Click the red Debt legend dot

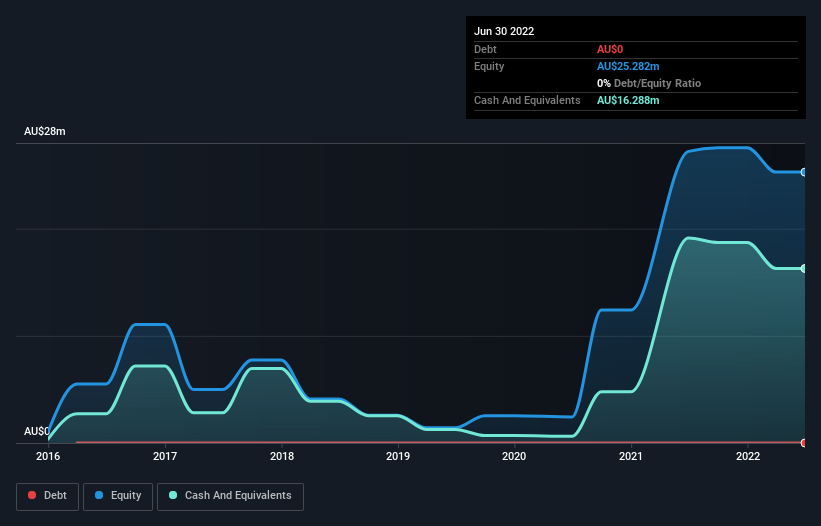point(32,495)
